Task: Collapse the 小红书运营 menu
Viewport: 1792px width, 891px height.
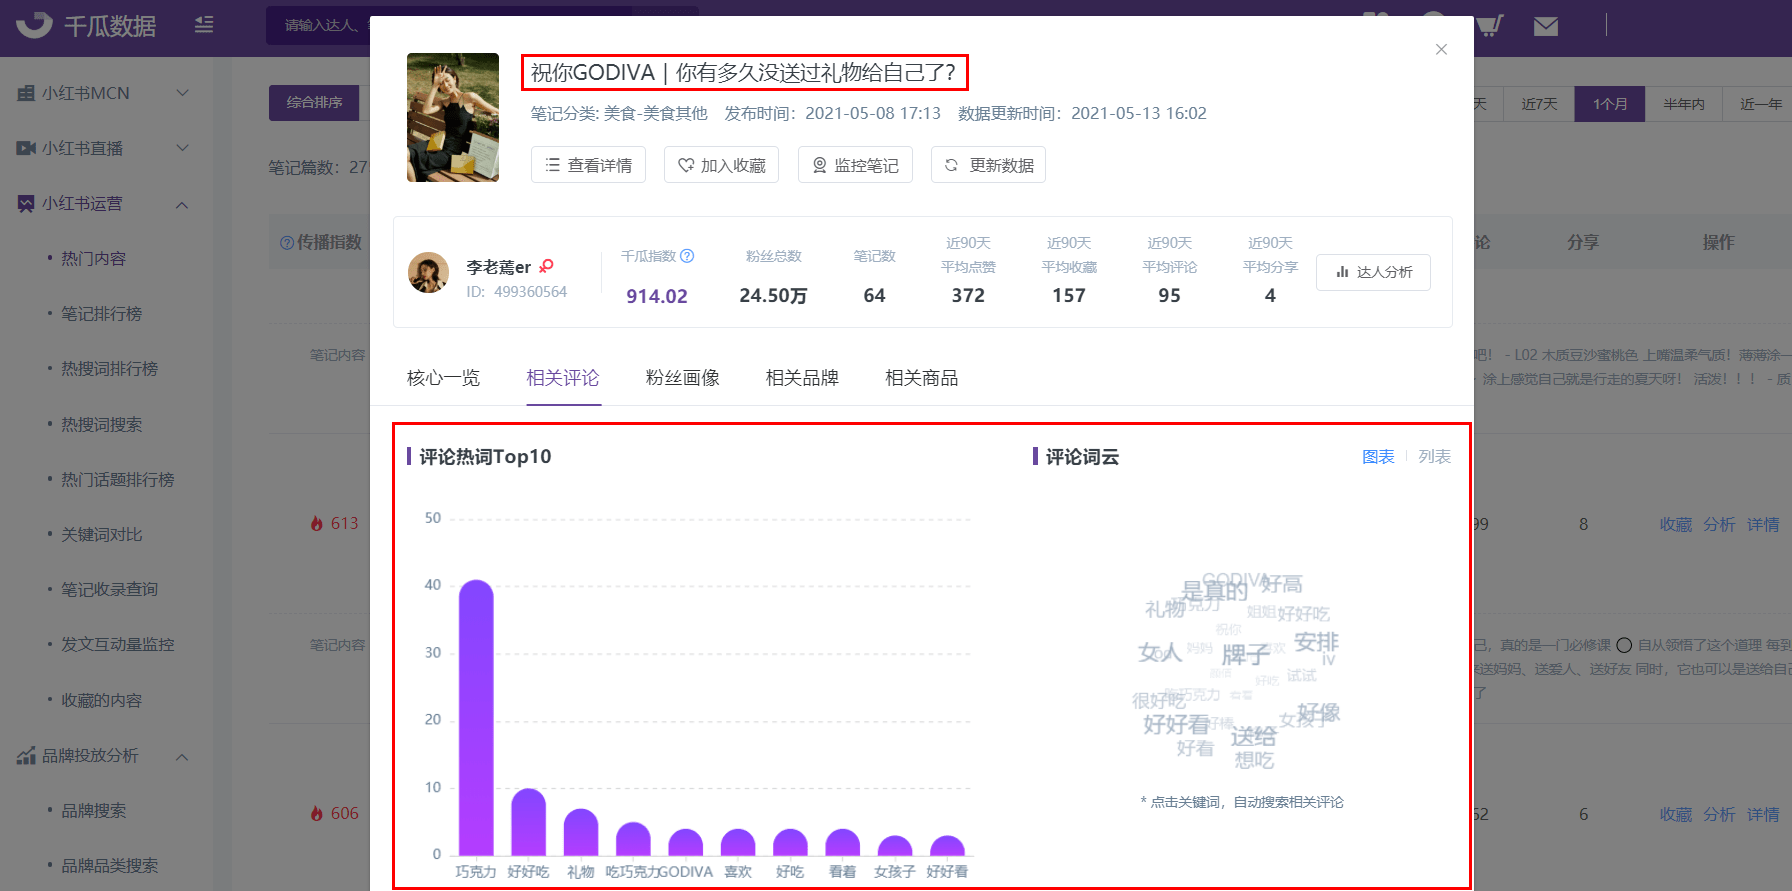Action: pos(103,204)
